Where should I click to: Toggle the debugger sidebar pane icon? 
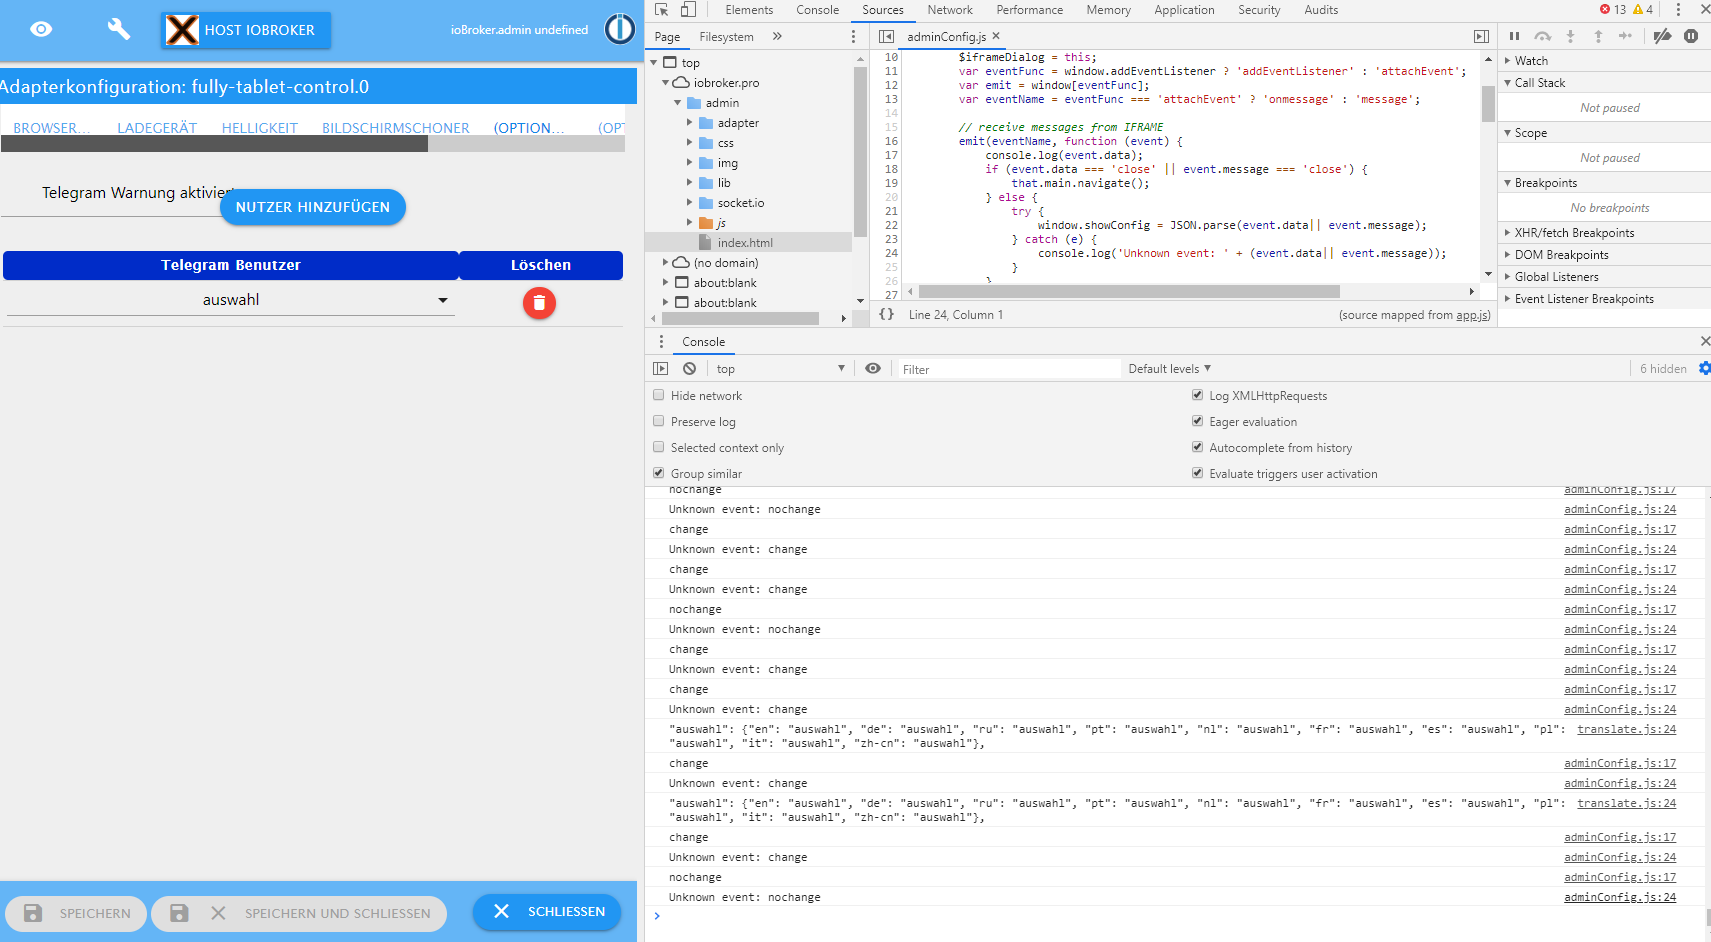[1481, 36]
